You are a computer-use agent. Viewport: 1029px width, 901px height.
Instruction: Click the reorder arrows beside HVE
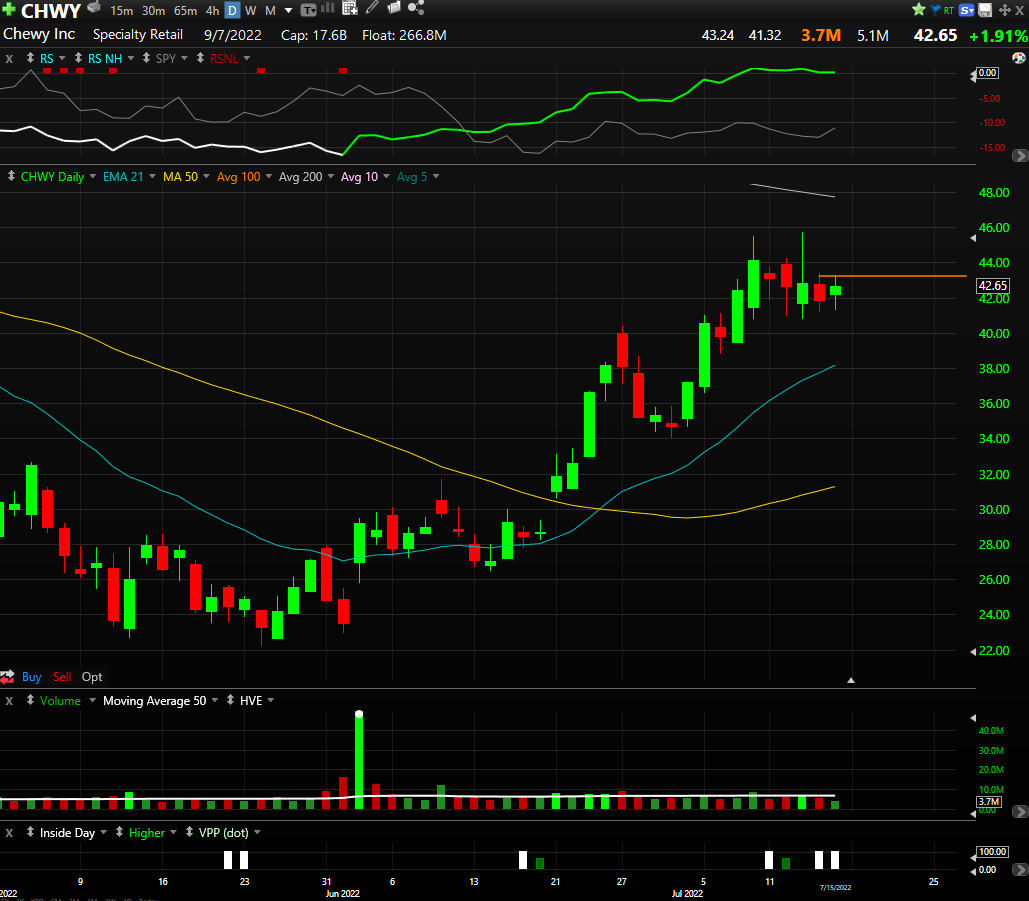click(230, 700)
